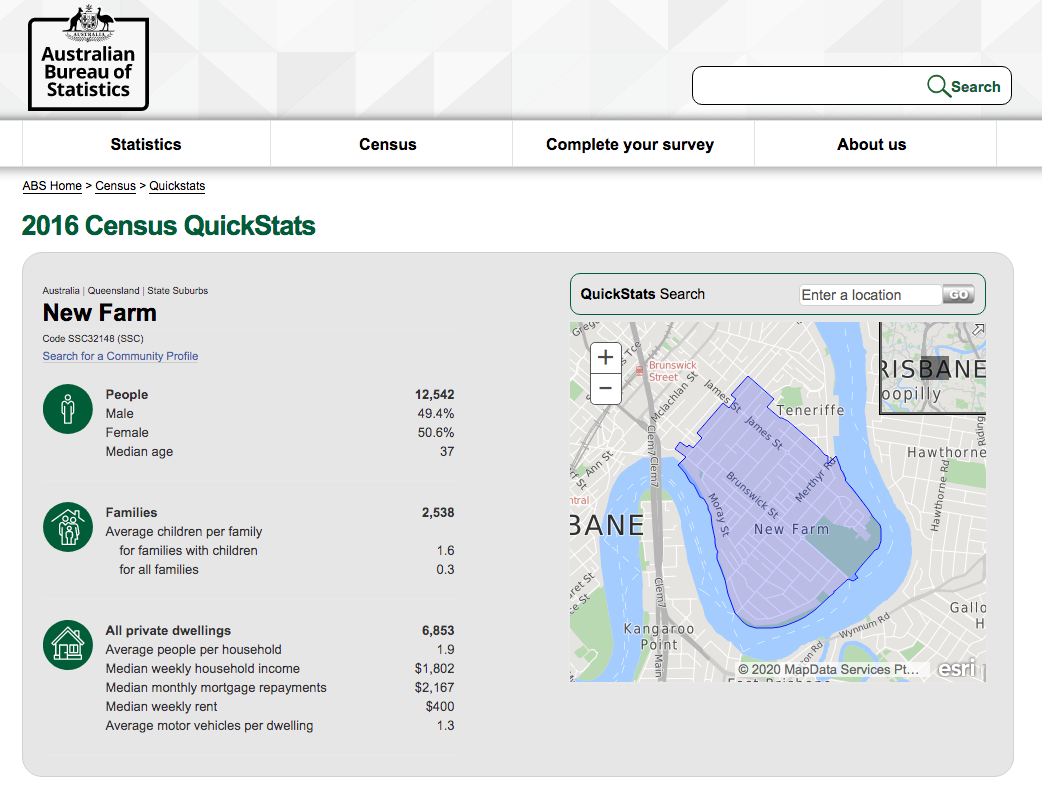Click the New Farm label on map
This screenshot has width=1042, height=790.
[x=791, y=529]
